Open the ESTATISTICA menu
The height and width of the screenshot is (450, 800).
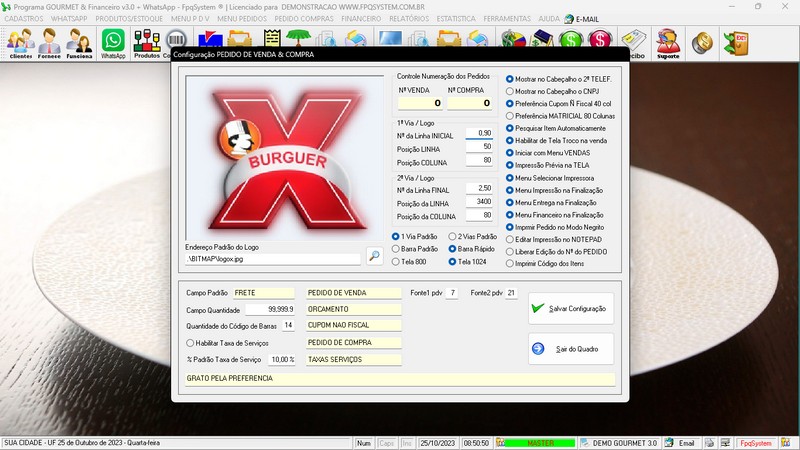(x=456, y=19)
